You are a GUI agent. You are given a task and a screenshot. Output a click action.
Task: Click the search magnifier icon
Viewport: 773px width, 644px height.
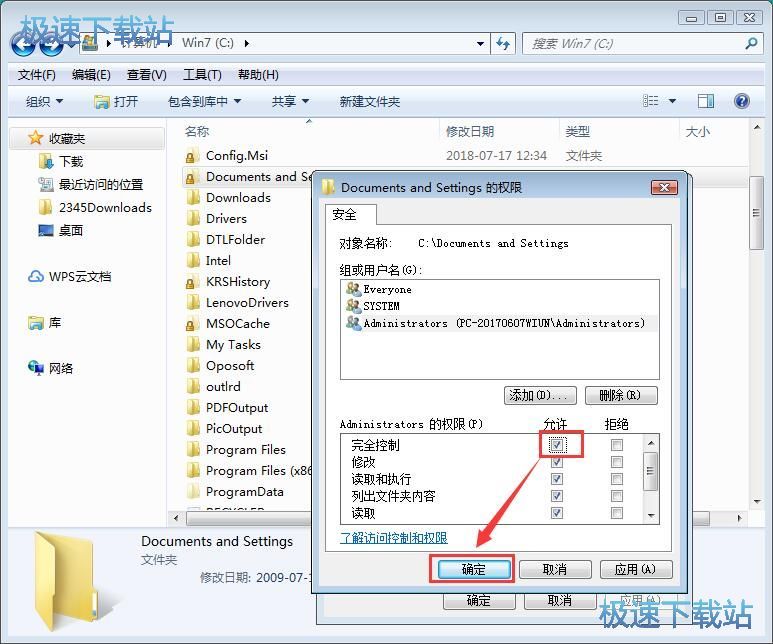(751, 43)
